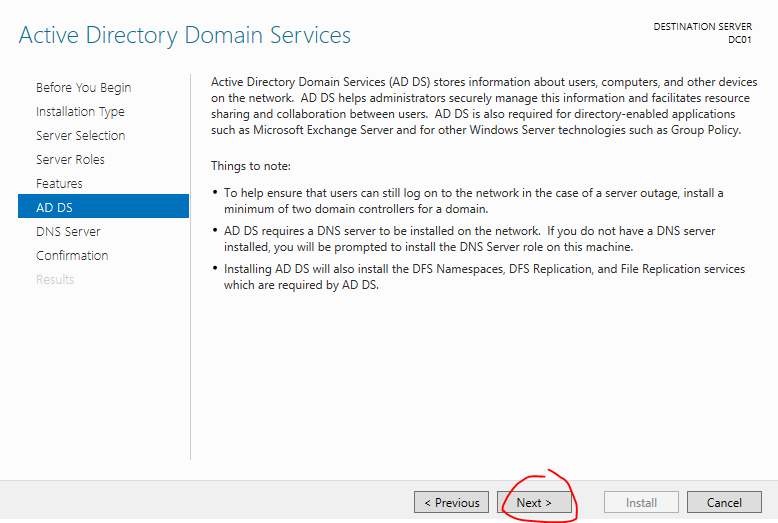
Task: Select the Installation Type step
Action: pyautogui.click(x=80, y=112)
